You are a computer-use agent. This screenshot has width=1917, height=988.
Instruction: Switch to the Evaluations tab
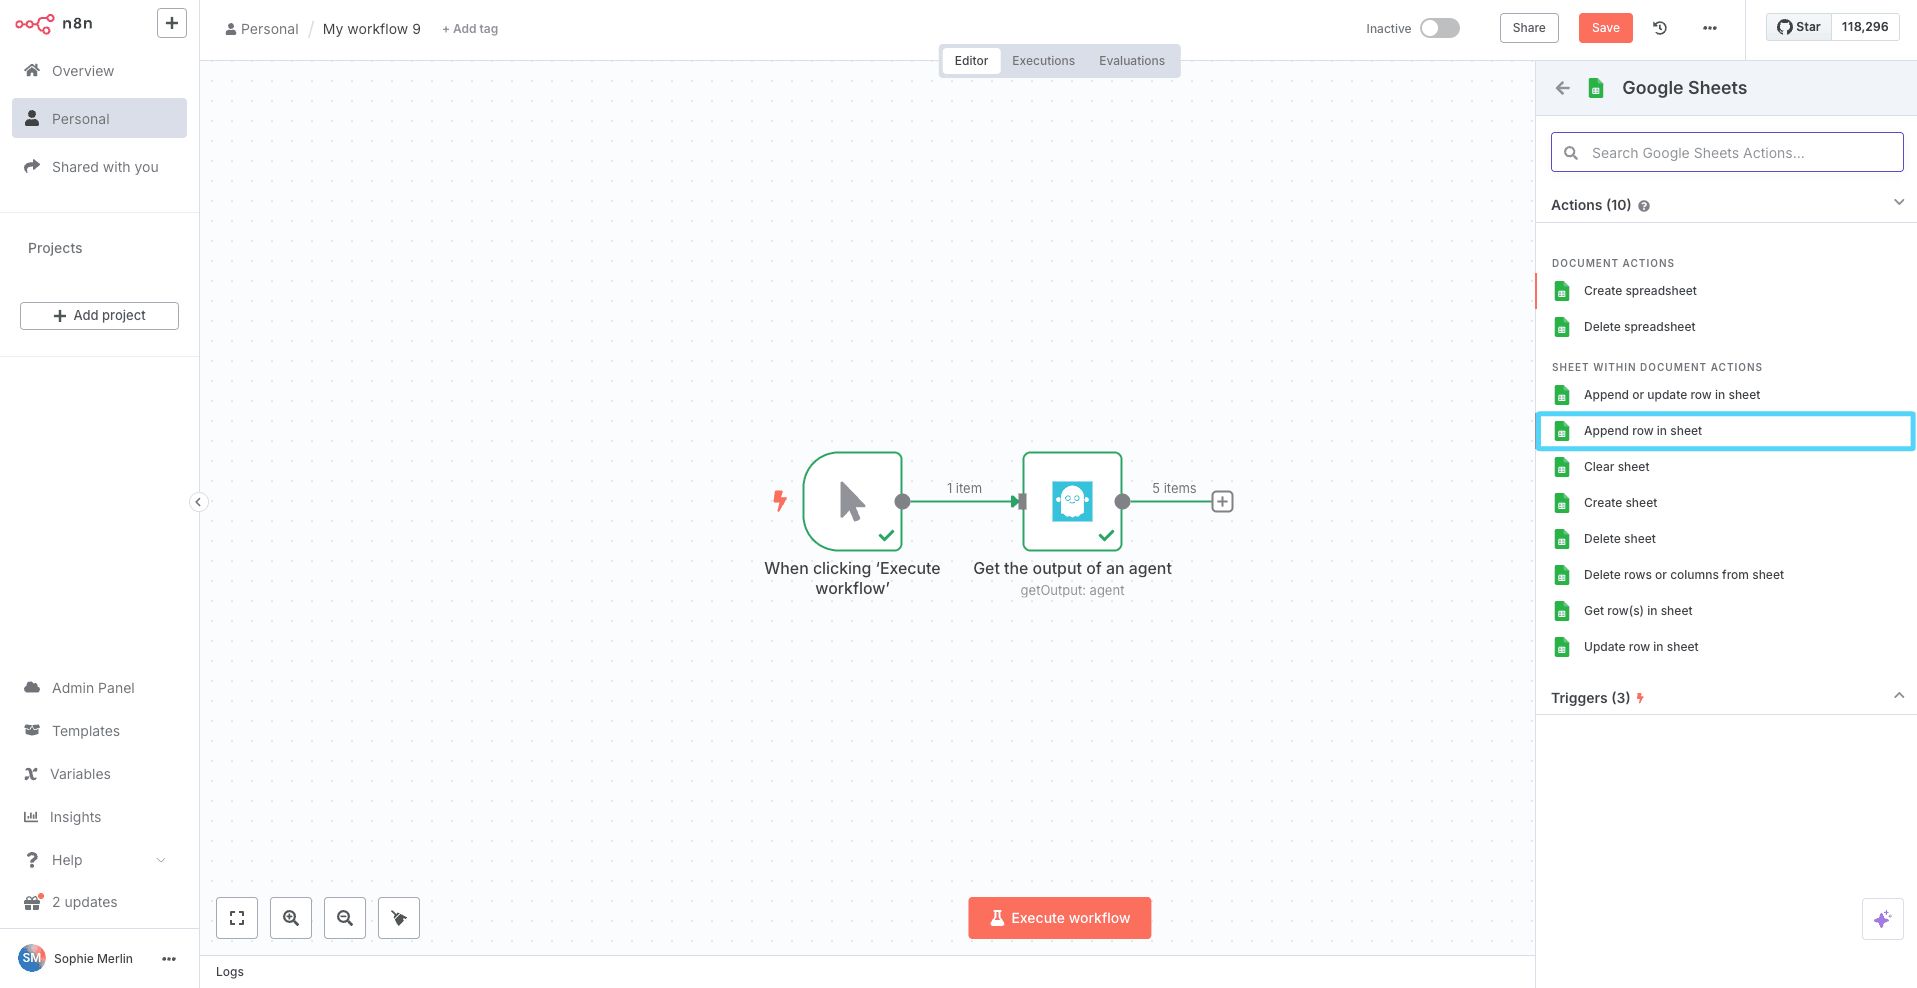[1132, 61]
